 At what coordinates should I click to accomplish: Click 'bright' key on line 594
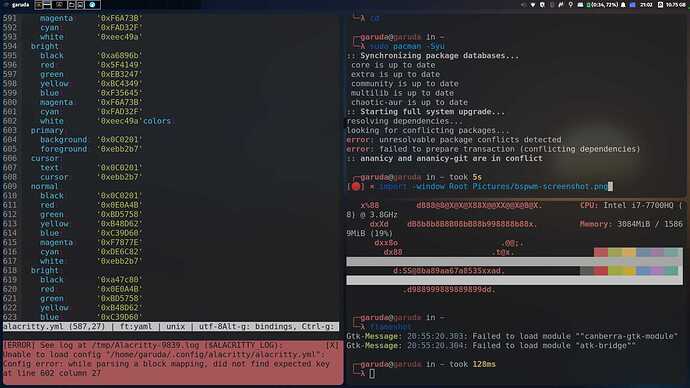44,46
